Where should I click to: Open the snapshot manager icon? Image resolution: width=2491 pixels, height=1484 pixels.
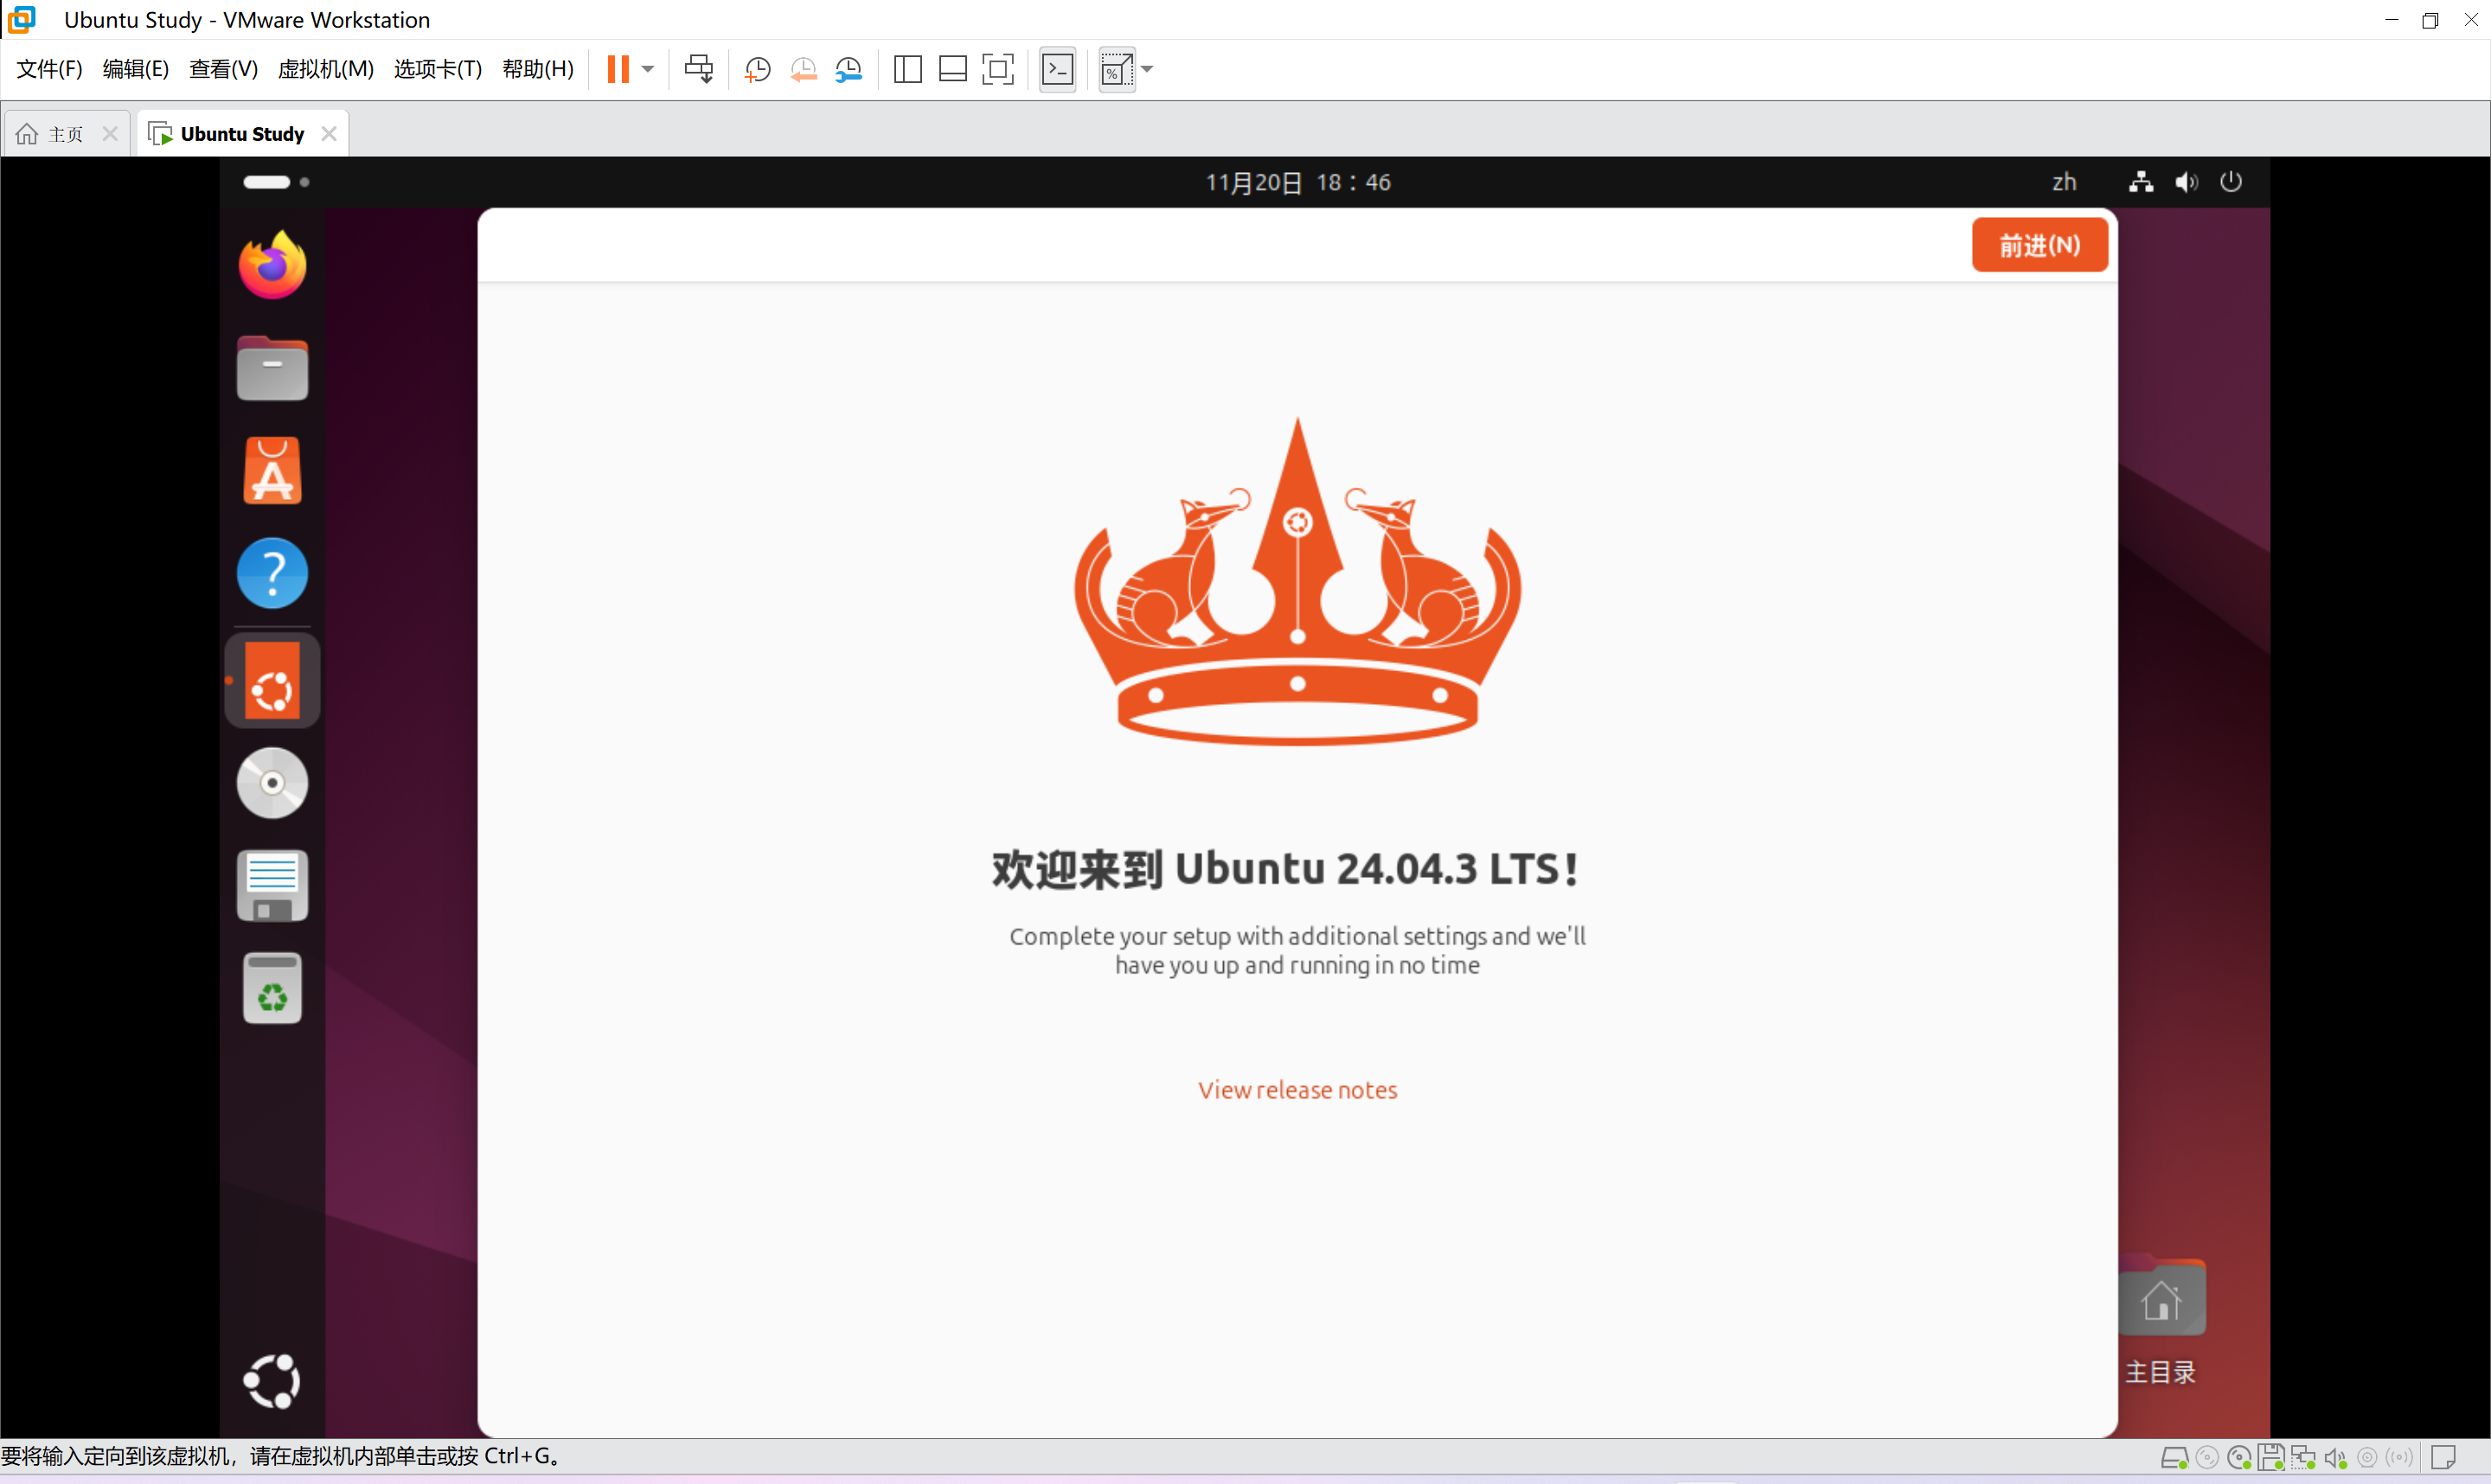click(849, 69)
